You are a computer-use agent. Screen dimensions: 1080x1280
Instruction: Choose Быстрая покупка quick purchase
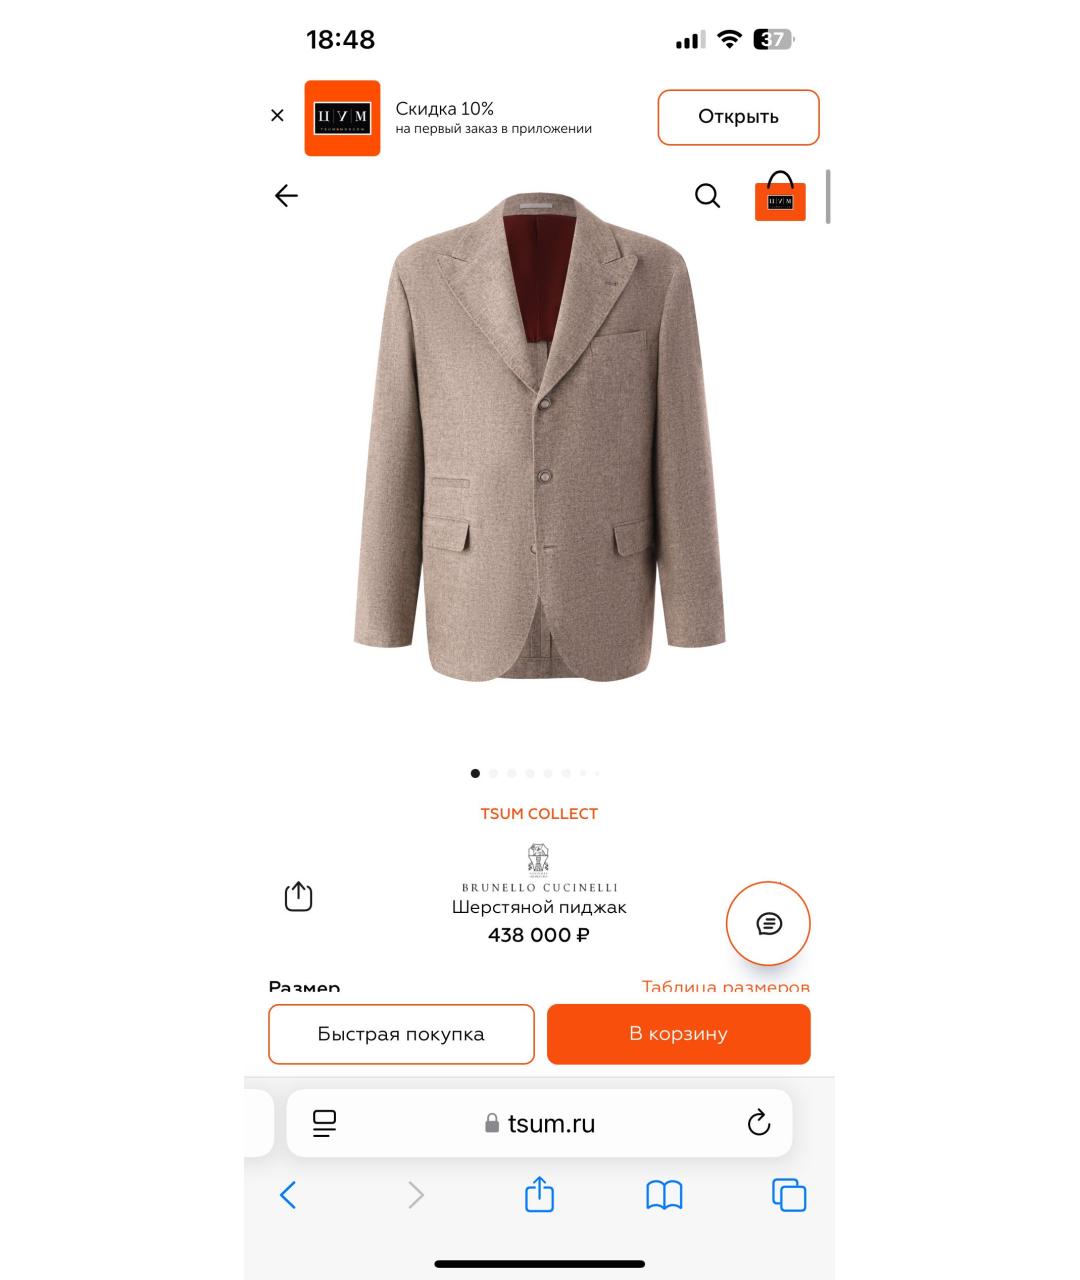(x=401, y=1034)
